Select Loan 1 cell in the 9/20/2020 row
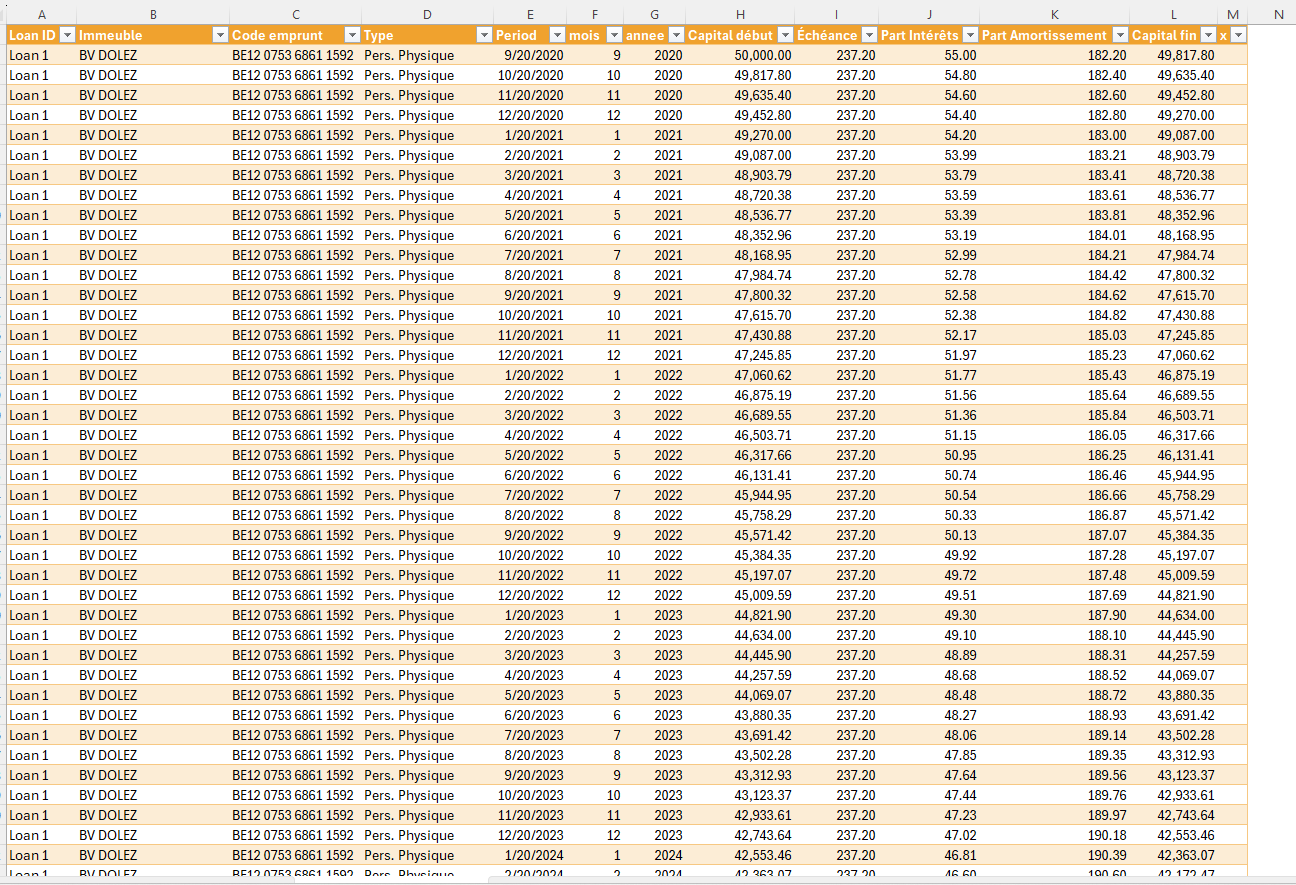The image size is (1296, 885). (41, 55)
